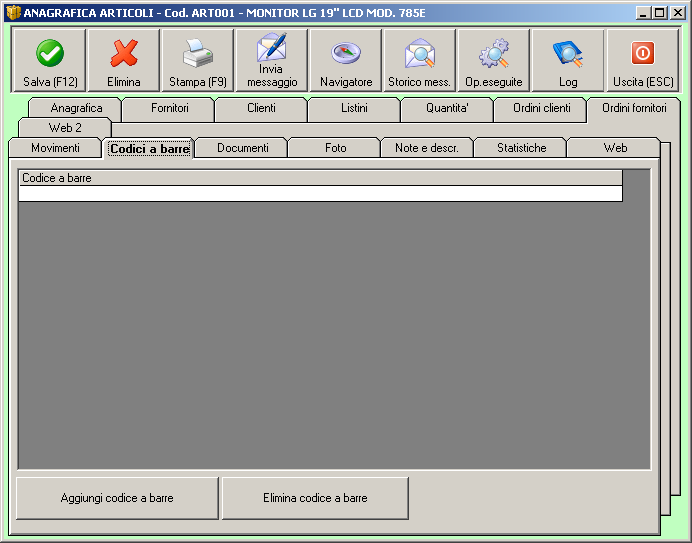Switch to the Anagrafica tab
The width and height of the screenshot is (692, 543).
coord(76,108)
